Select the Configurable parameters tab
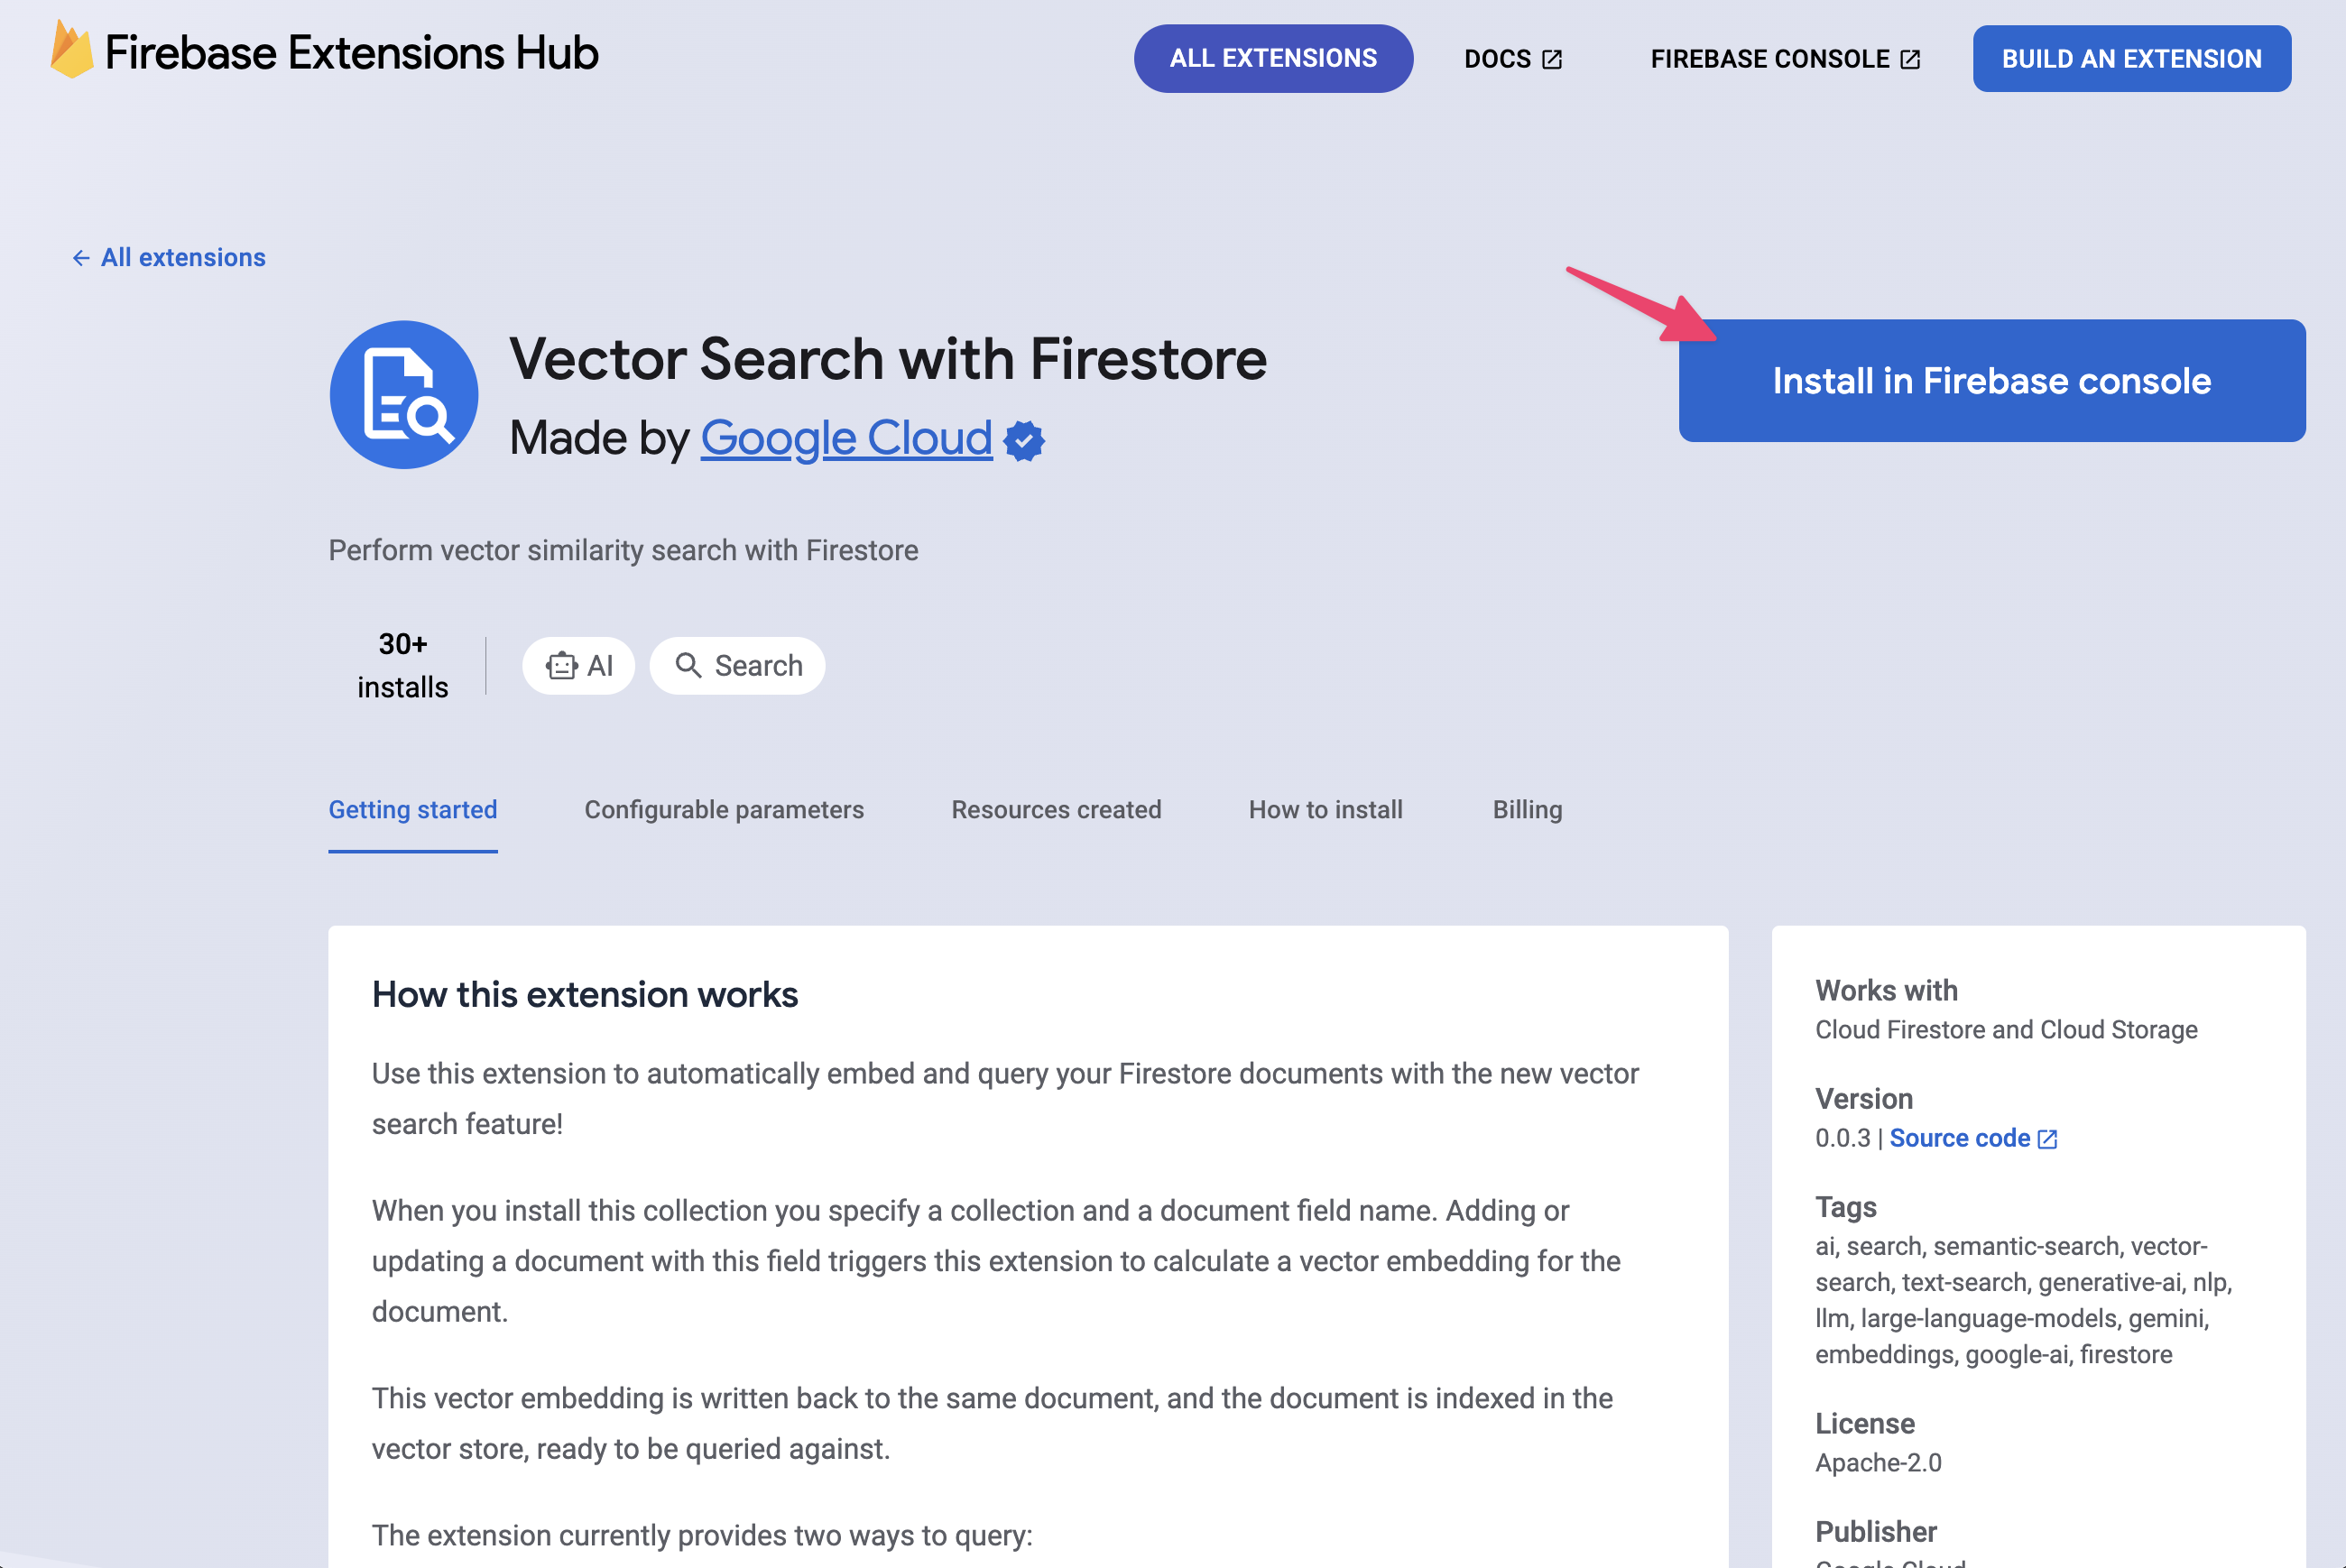This screenshot has height=1568, width=2346. (725, 808)
